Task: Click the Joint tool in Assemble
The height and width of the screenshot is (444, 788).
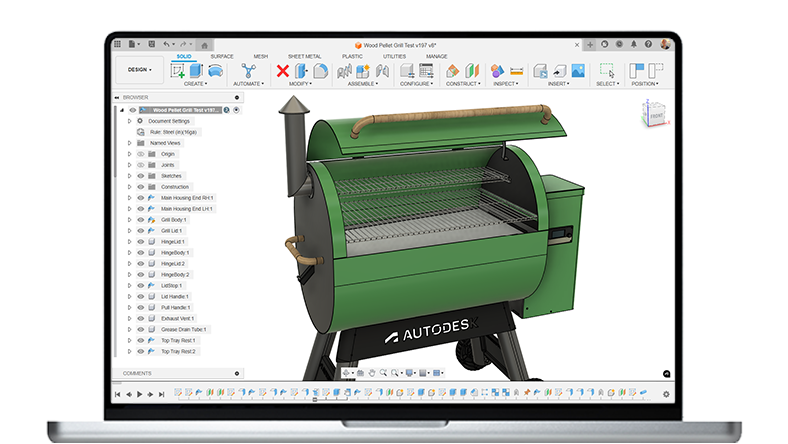Action: (344, 71)
